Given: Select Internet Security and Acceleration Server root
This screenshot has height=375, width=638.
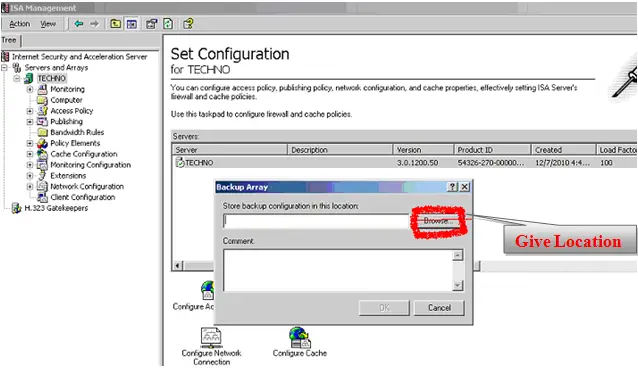Looking at the screenshot, I should click(79, 57).
